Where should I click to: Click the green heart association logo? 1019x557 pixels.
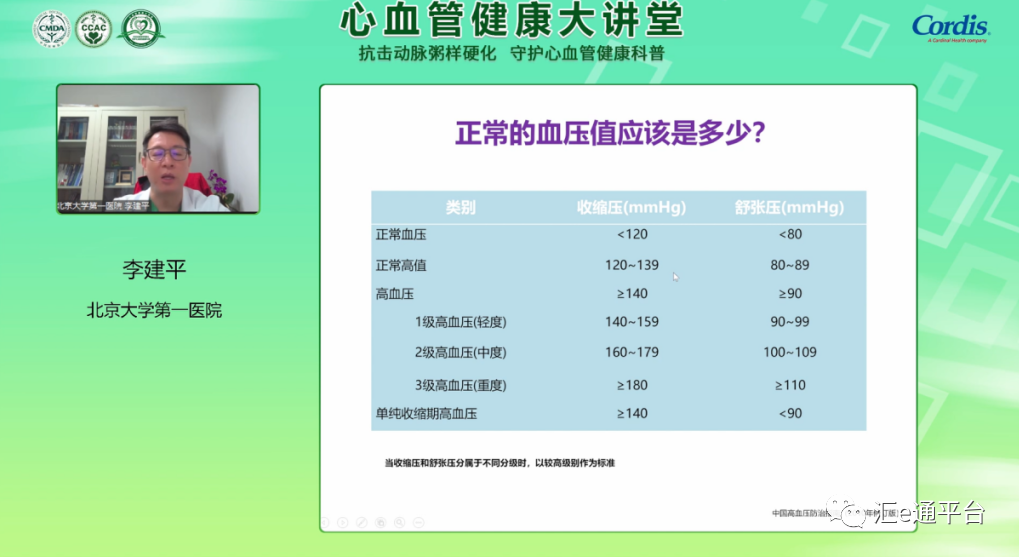(x=141, y=29)
